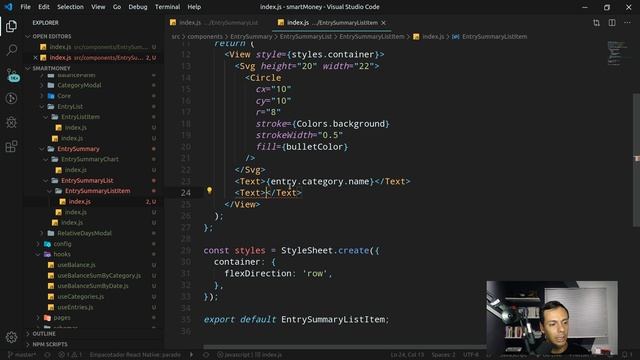Expand the RelativeDaysModal folder
The width and height of the screenshot is (640, 360).
coord(94,233)
